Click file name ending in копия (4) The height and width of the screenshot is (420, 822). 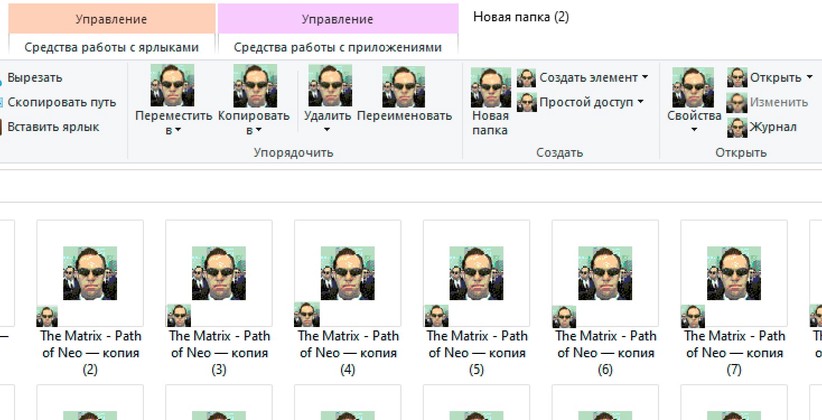click(x=348, y=352)
